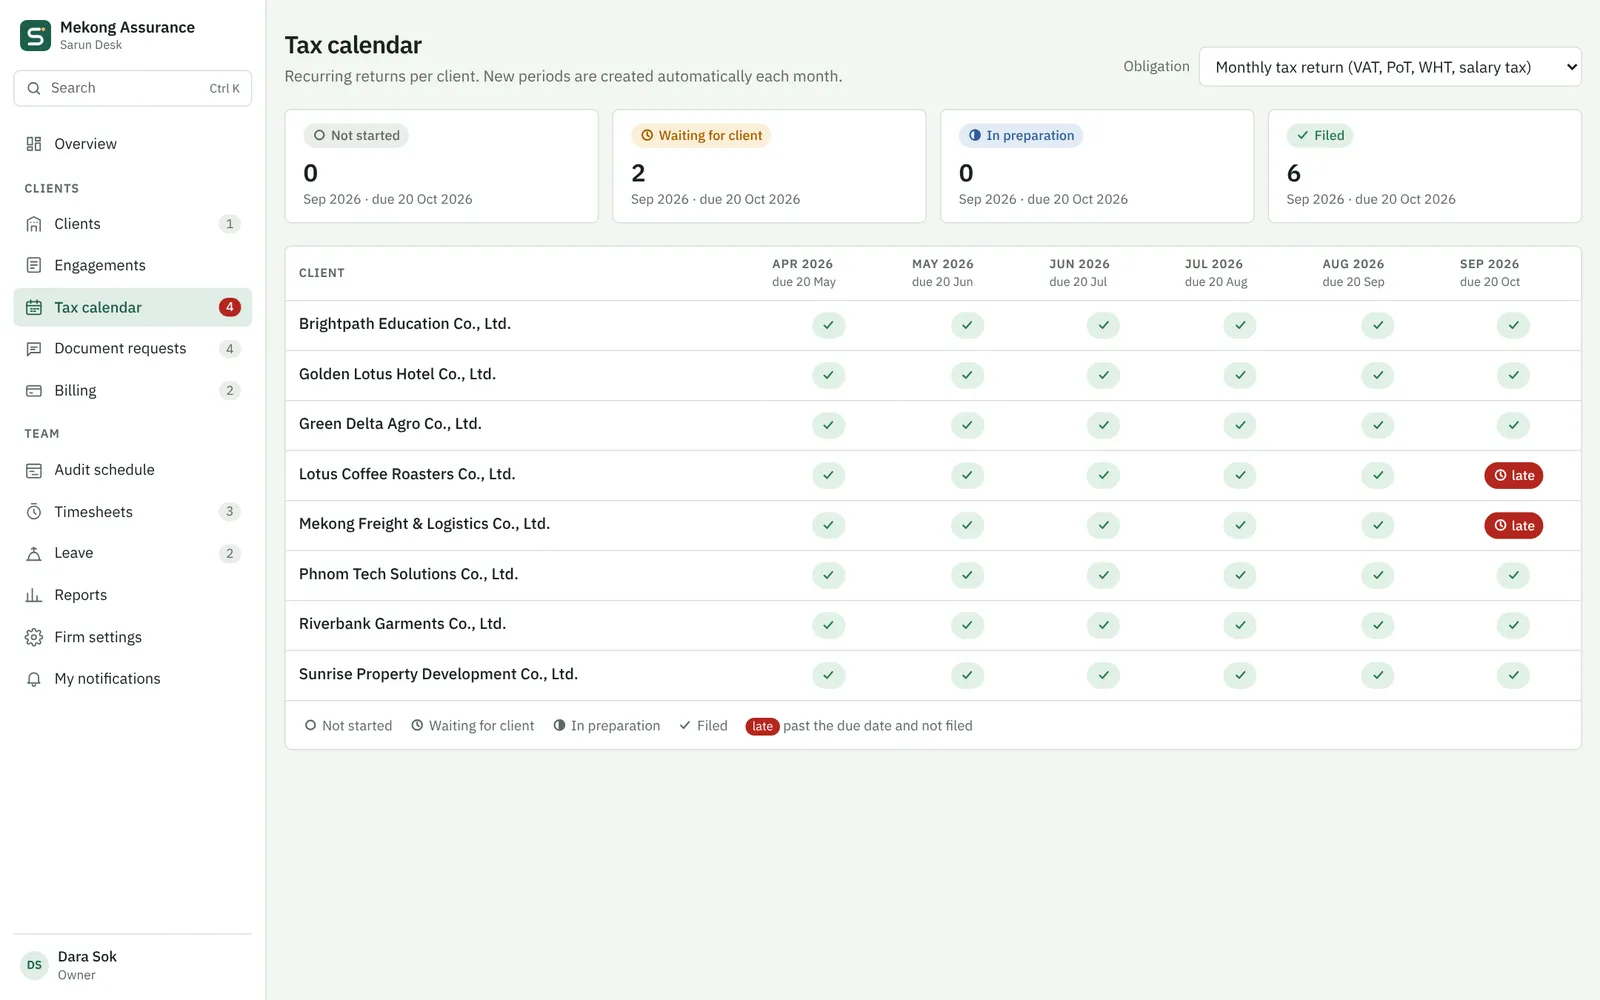The height and width of the screenshot is (1000, 1600).
Task: Open the Obligation dropdown
Action: click(1390, 67)
